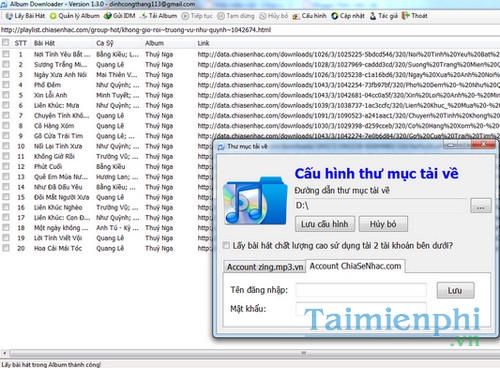Viewport: 500px width, 368px height.
Task: Click the Thư mục tải về dialog title icon
Action: 221,147
